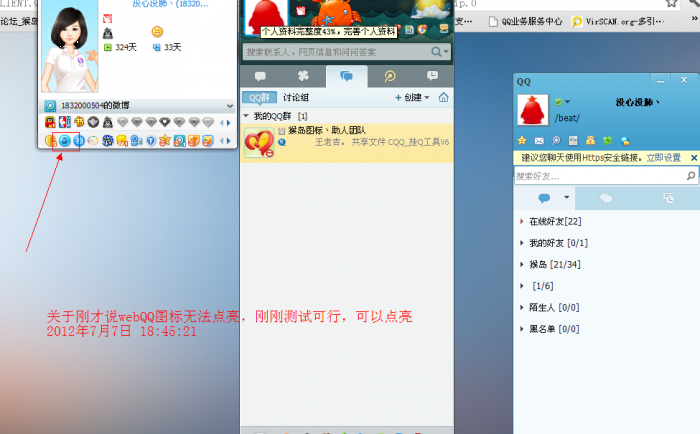Expand the 183200504的微博 section chevron
This screenshot has height=434, width=700.
[x=230, y=106]
